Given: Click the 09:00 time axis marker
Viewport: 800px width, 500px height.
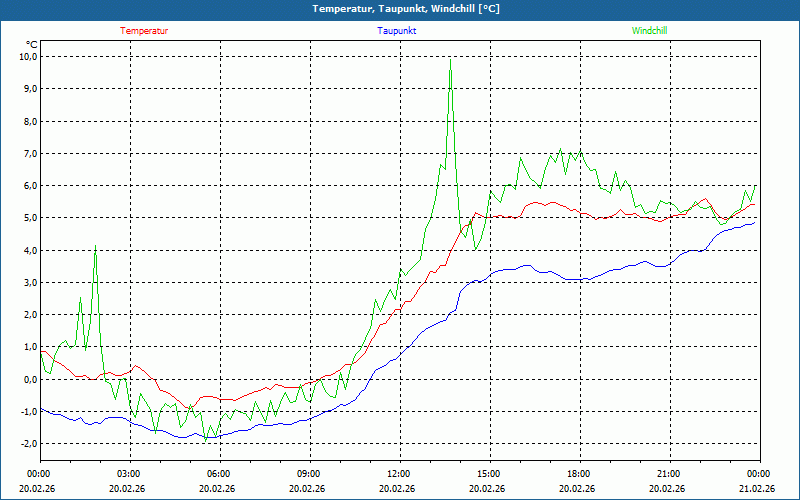Looking at the screenshot, I should pyautogui.click(x=308, y=474).
